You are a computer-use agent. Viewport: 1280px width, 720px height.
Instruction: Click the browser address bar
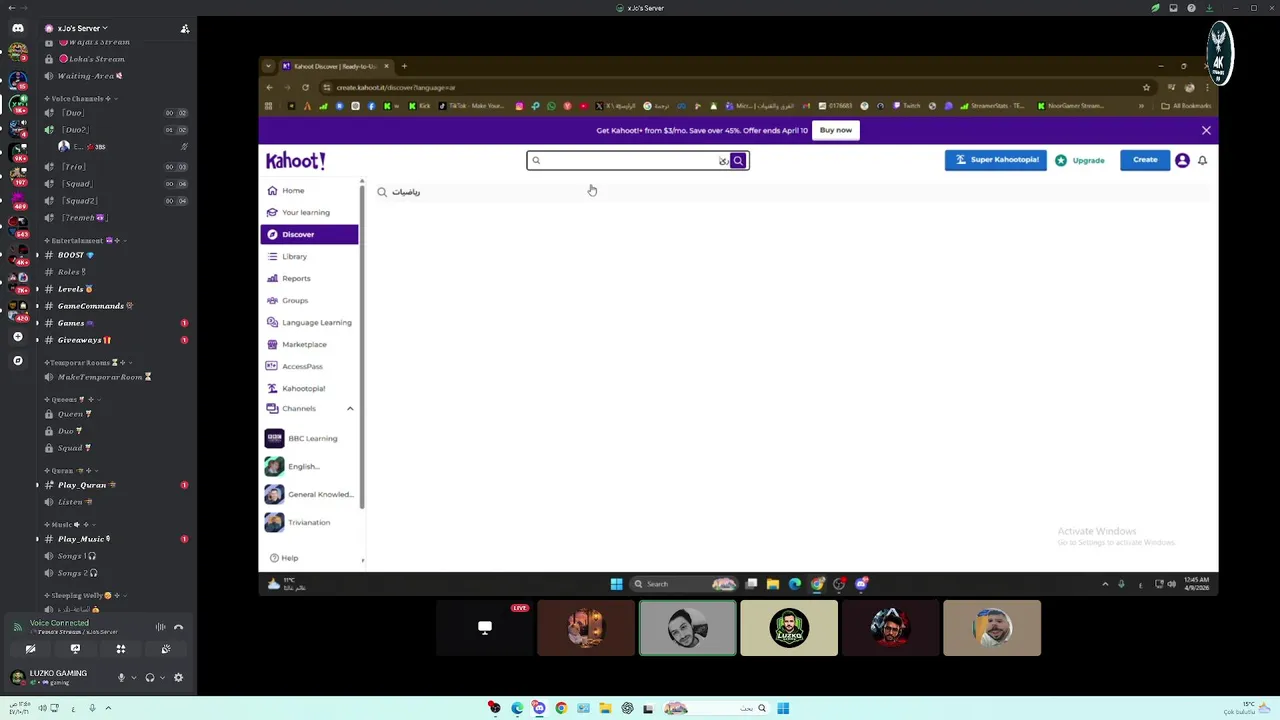click(735, 87)
